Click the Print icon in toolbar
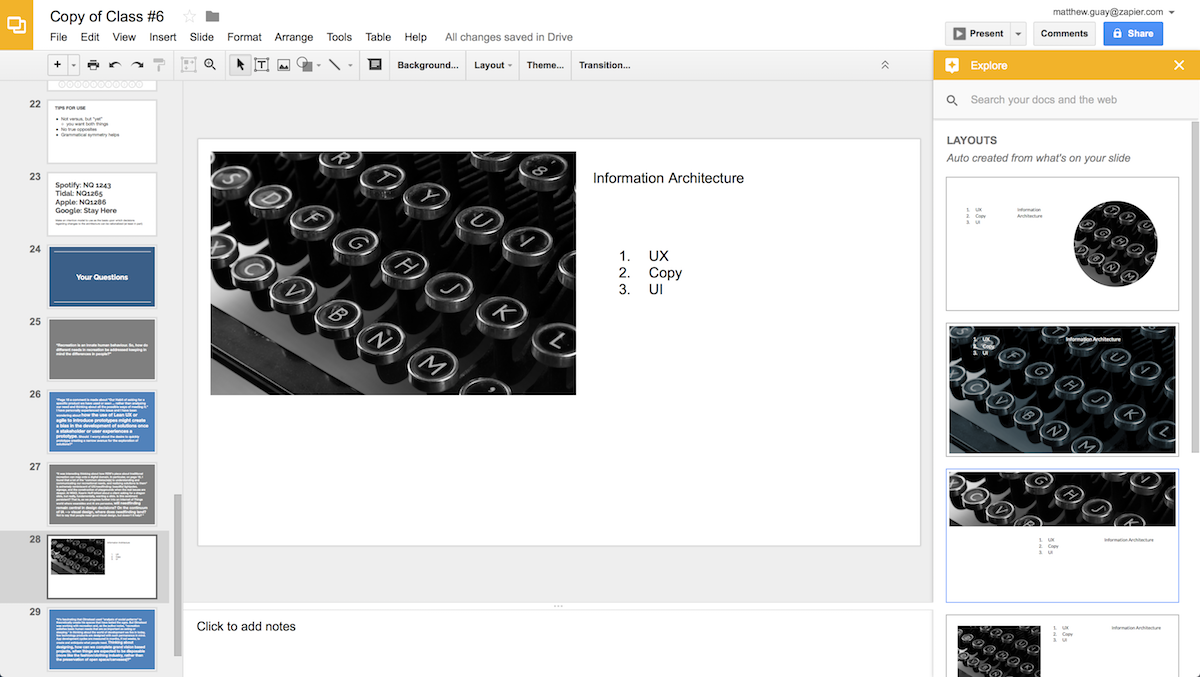This screenshot has width=1200, height=677. 93,64
